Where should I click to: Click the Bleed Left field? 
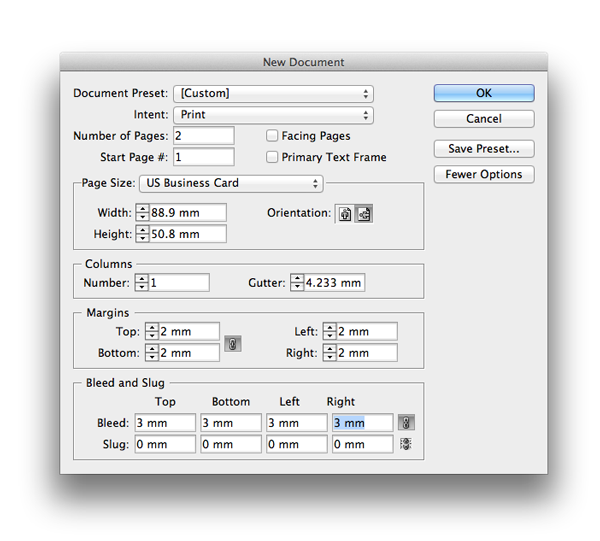point(297,423)
